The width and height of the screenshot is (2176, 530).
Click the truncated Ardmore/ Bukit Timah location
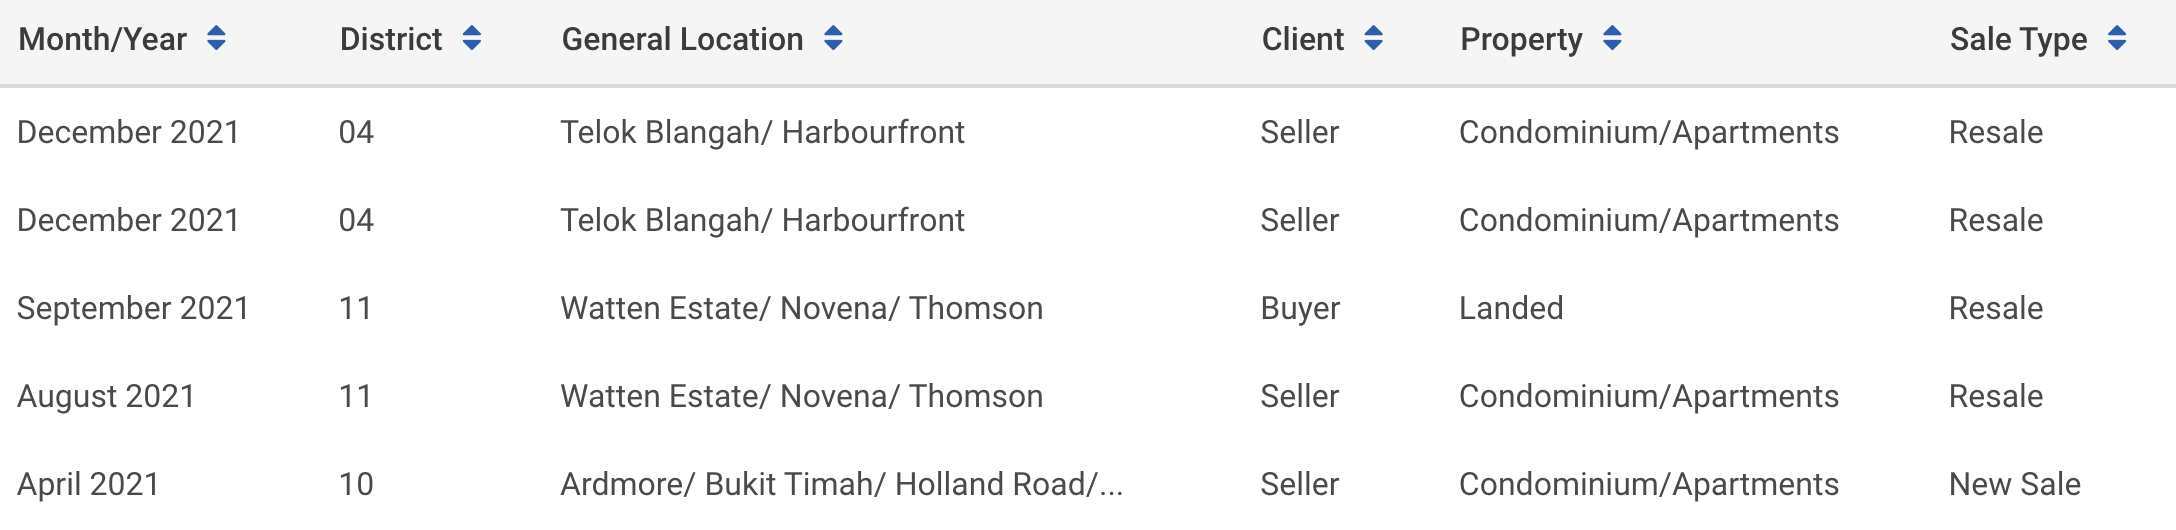coord(841,484)
